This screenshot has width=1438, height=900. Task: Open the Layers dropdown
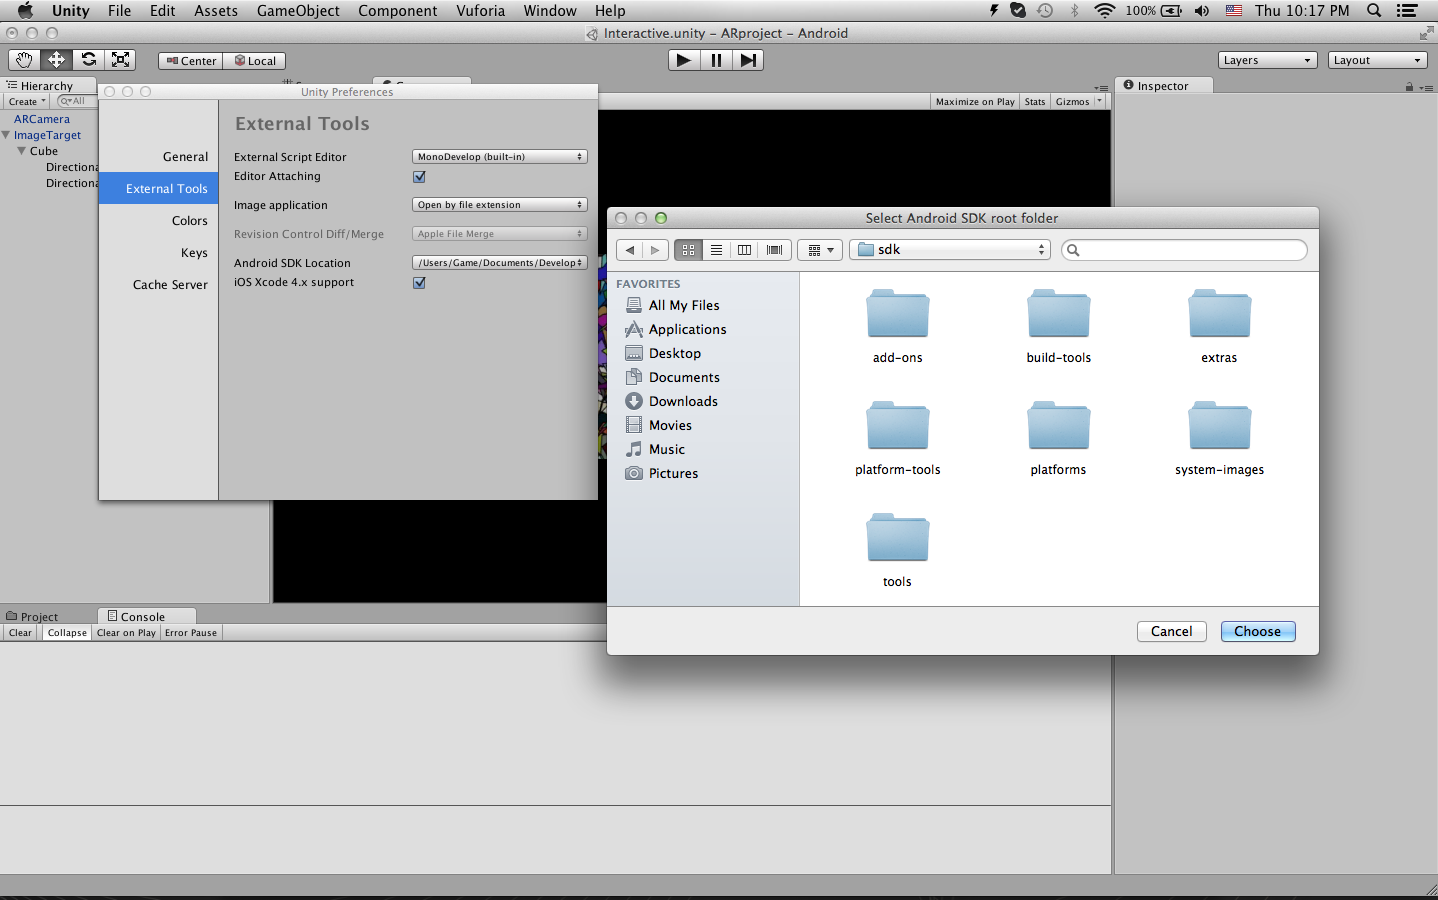1267,60
